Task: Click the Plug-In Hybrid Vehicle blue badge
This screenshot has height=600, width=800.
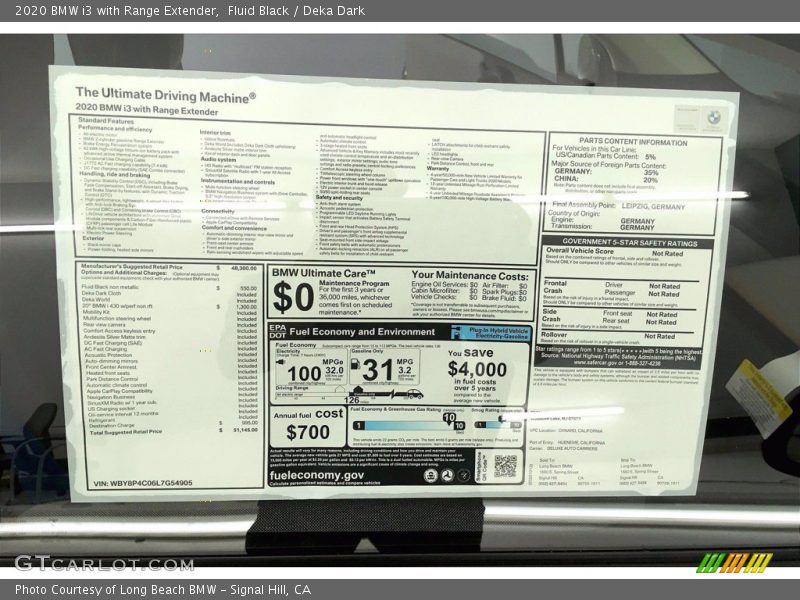Action: point(489,332)
